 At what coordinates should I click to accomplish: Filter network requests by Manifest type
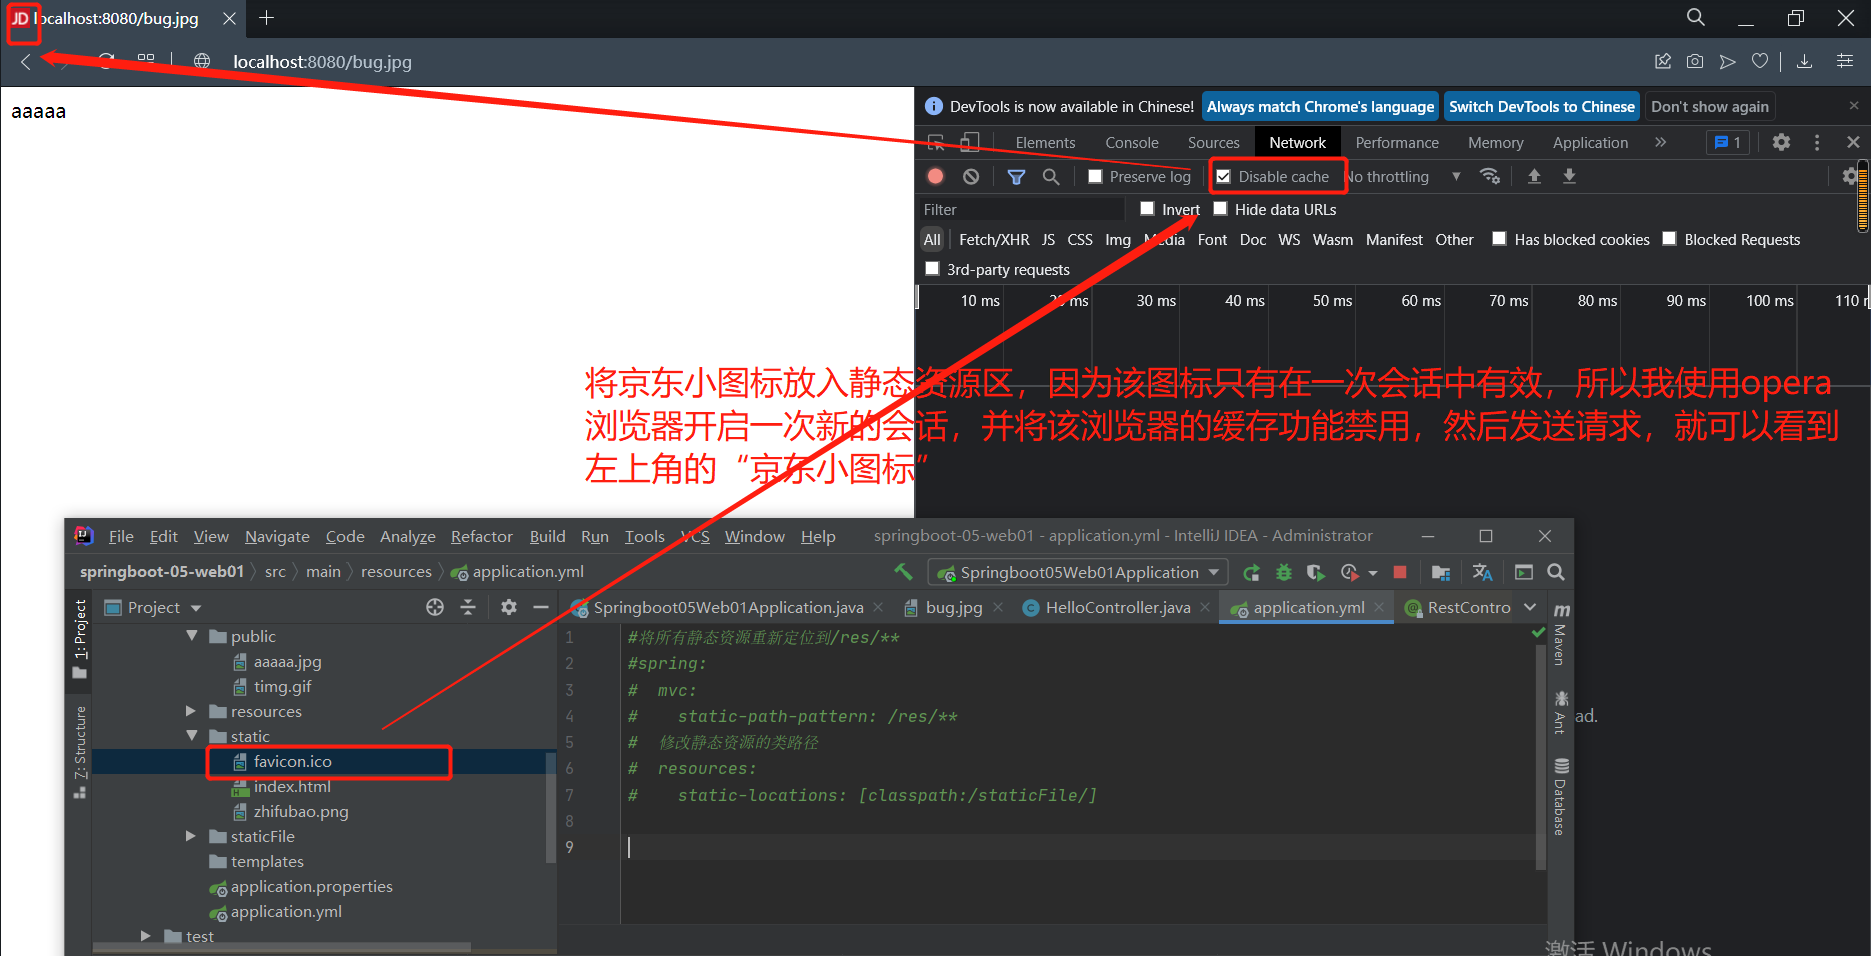(x=1394, y=239)
